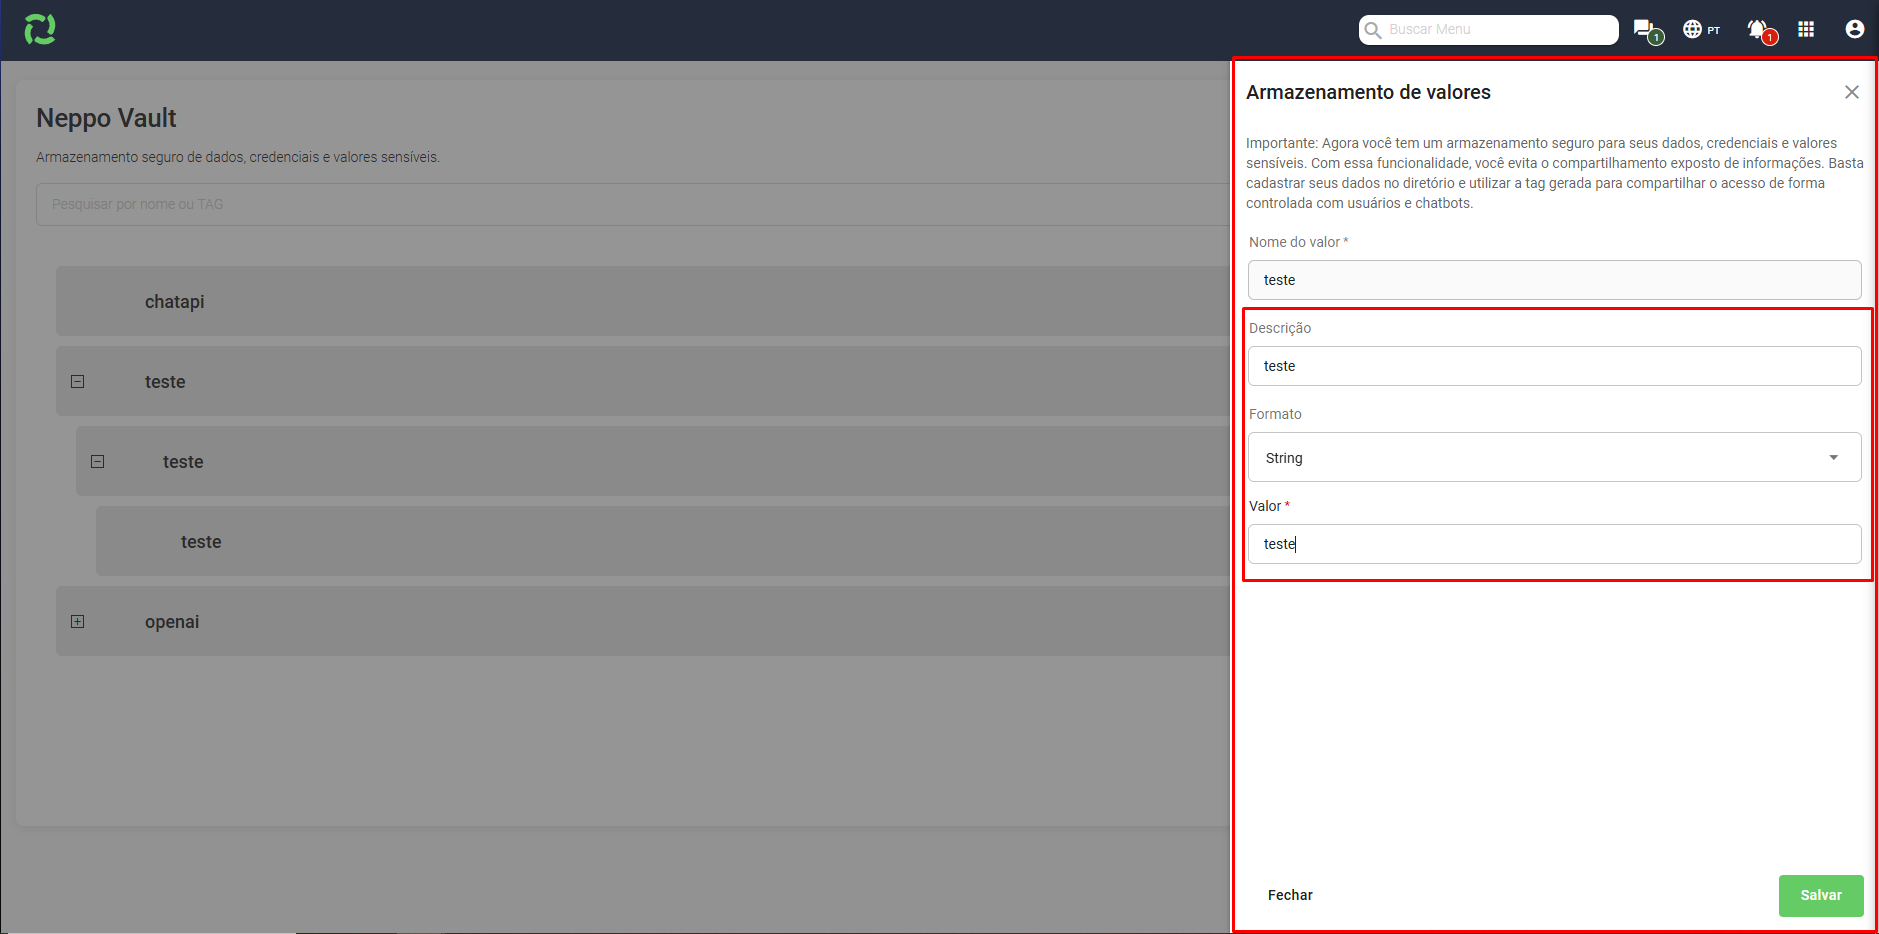Viewport: 1879px width, 934px height.
Task: Click the green Salvar button
Action: click(x=1820, y=895)
